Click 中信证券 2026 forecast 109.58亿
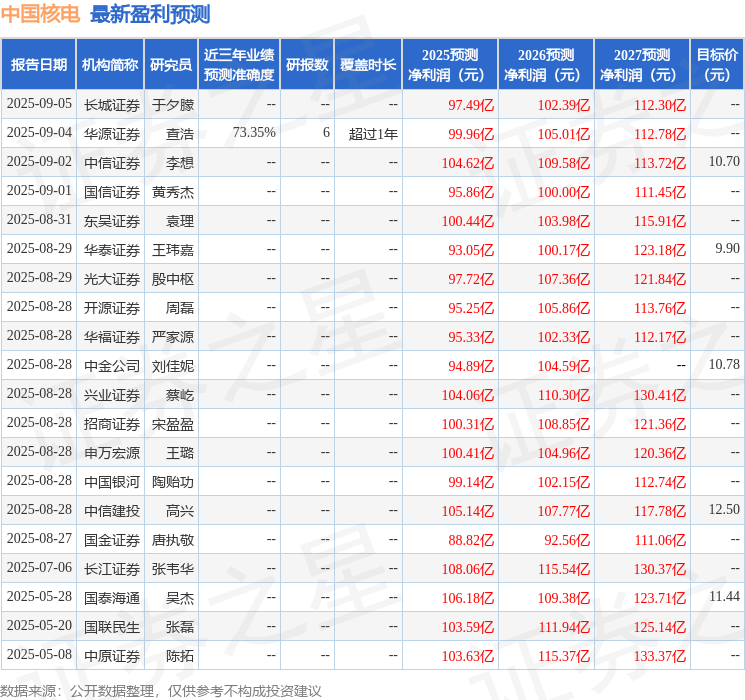 click(x=564, y=163)
